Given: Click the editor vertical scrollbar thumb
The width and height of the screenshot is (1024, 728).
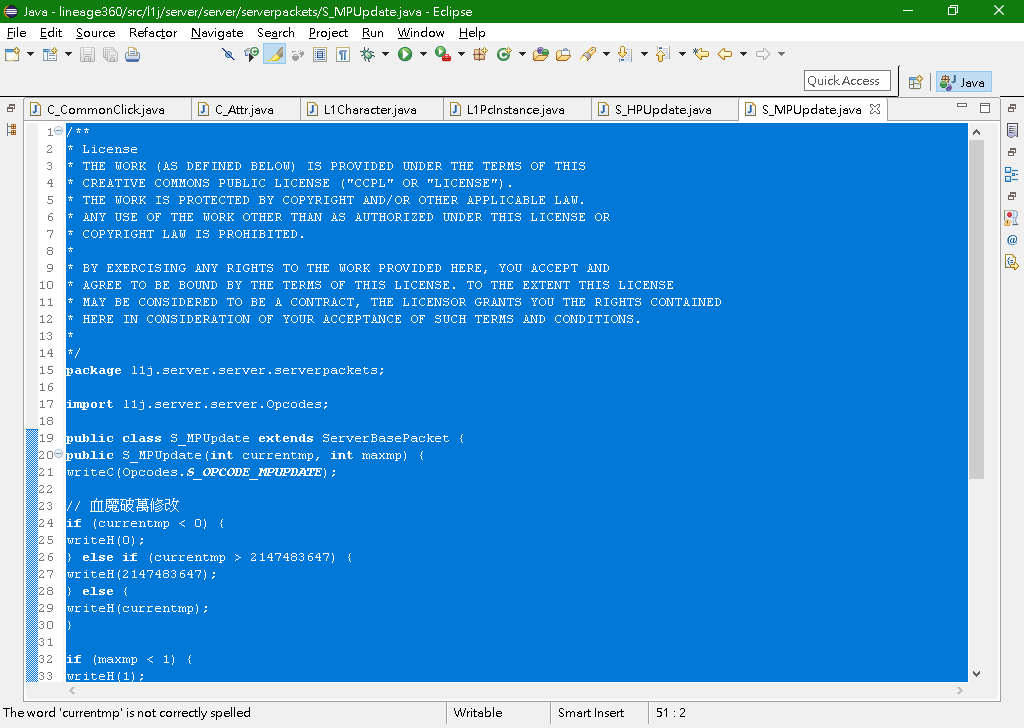Looking at the screenshot, I should pos(976,310).
